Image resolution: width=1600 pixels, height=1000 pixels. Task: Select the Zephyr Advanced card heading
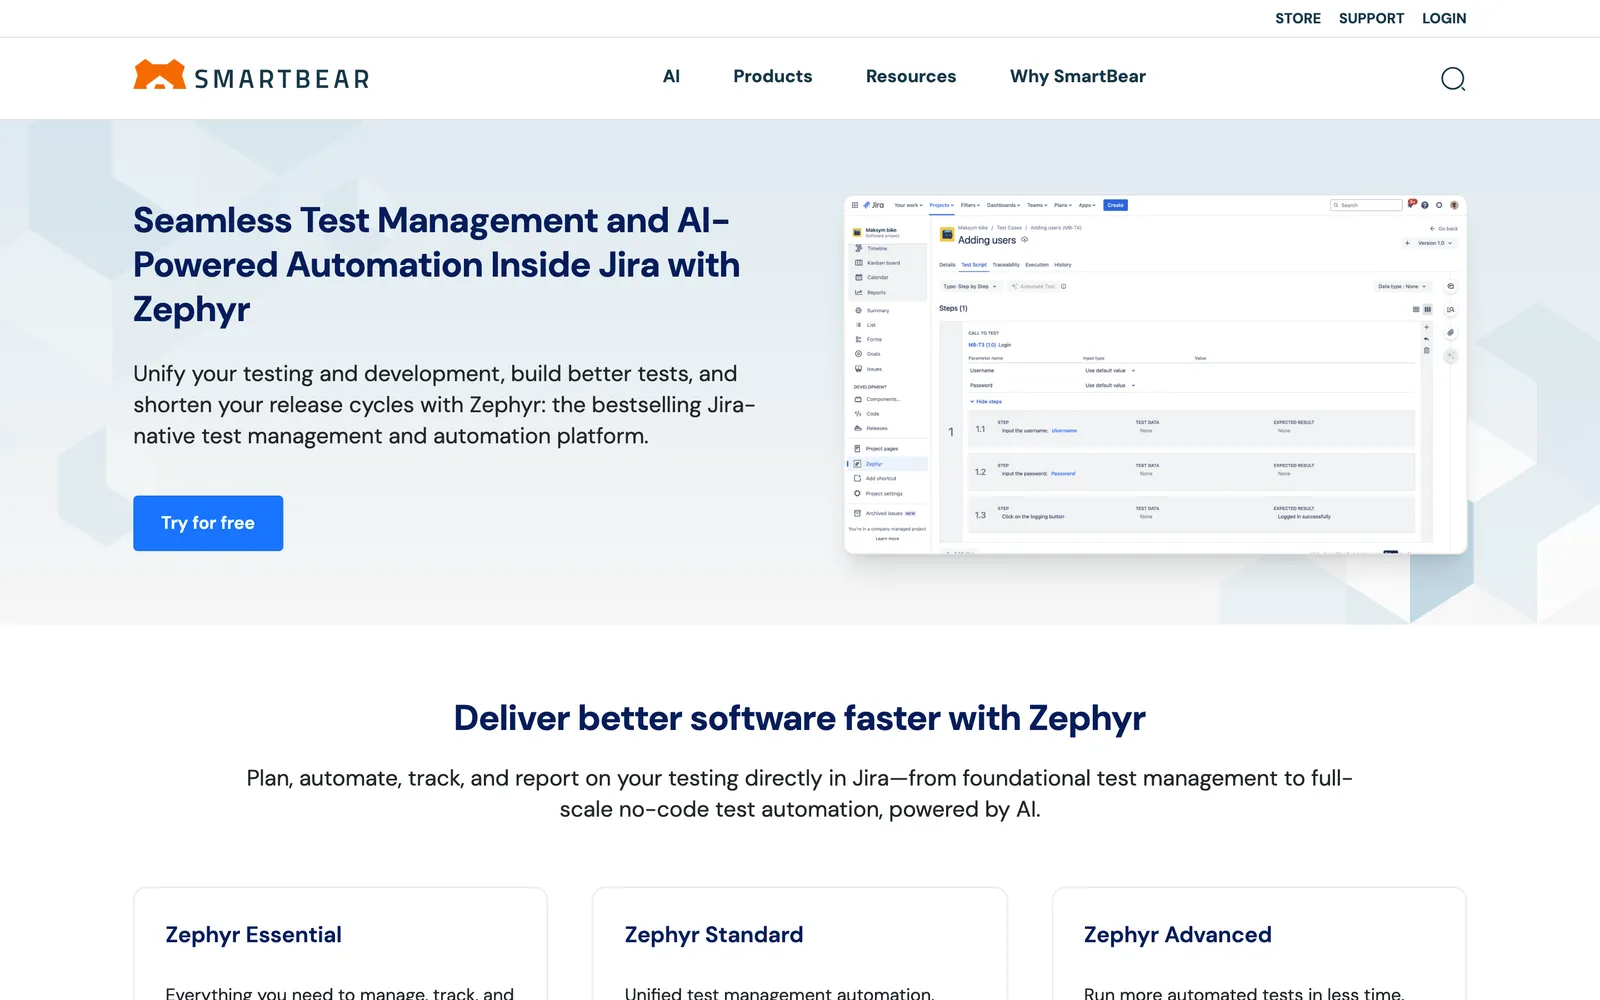(x=1177, y=935)
